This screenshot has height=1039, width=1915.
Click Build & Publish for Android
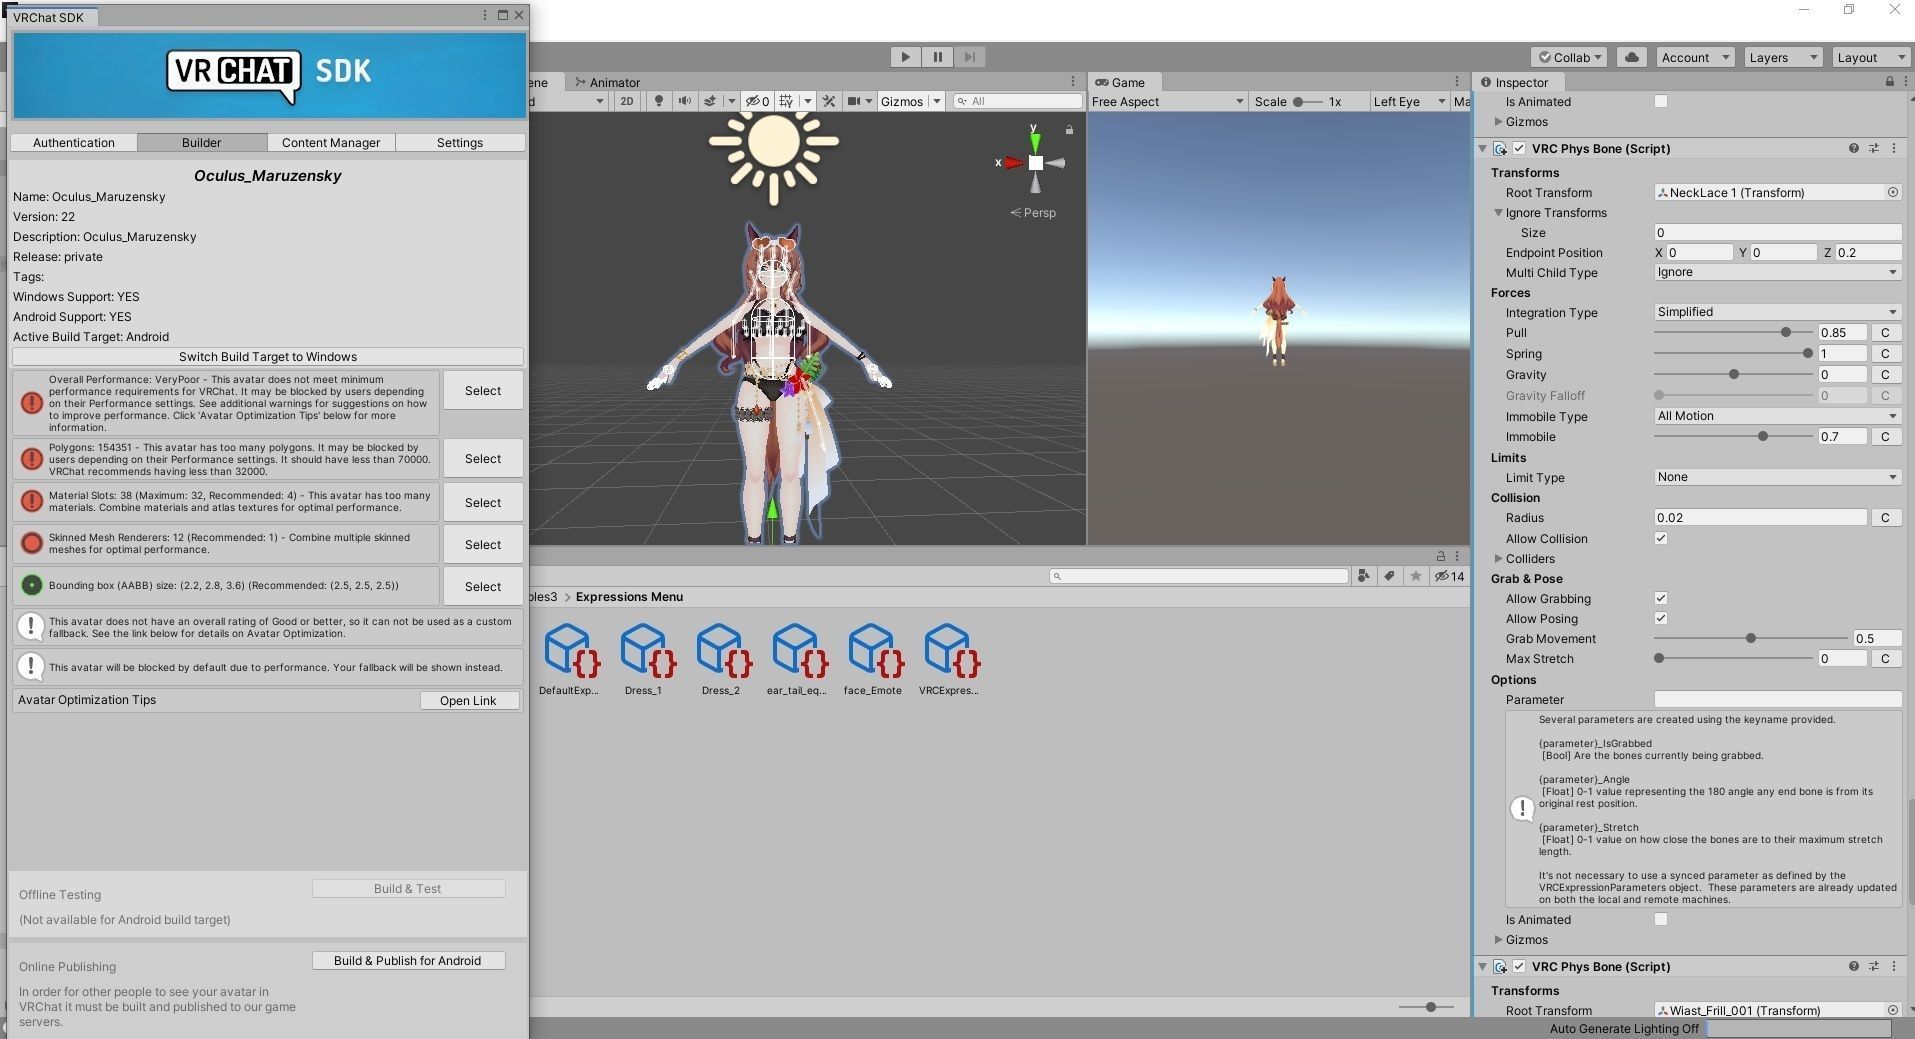[x=408, y=960]
